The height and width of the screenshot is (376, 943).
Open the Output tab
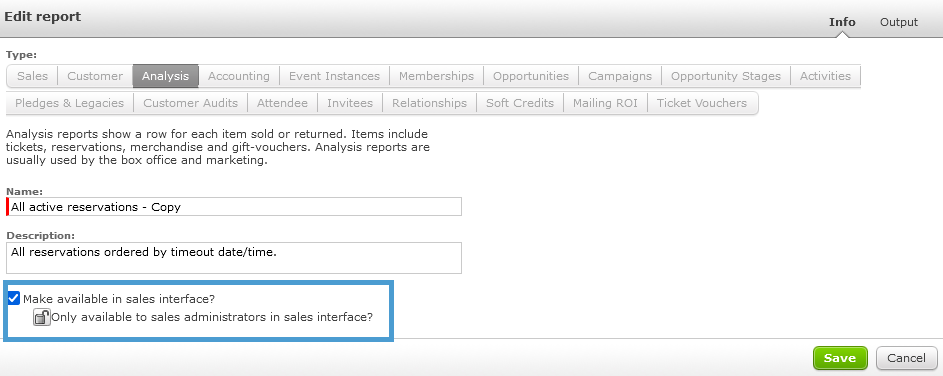898,22
